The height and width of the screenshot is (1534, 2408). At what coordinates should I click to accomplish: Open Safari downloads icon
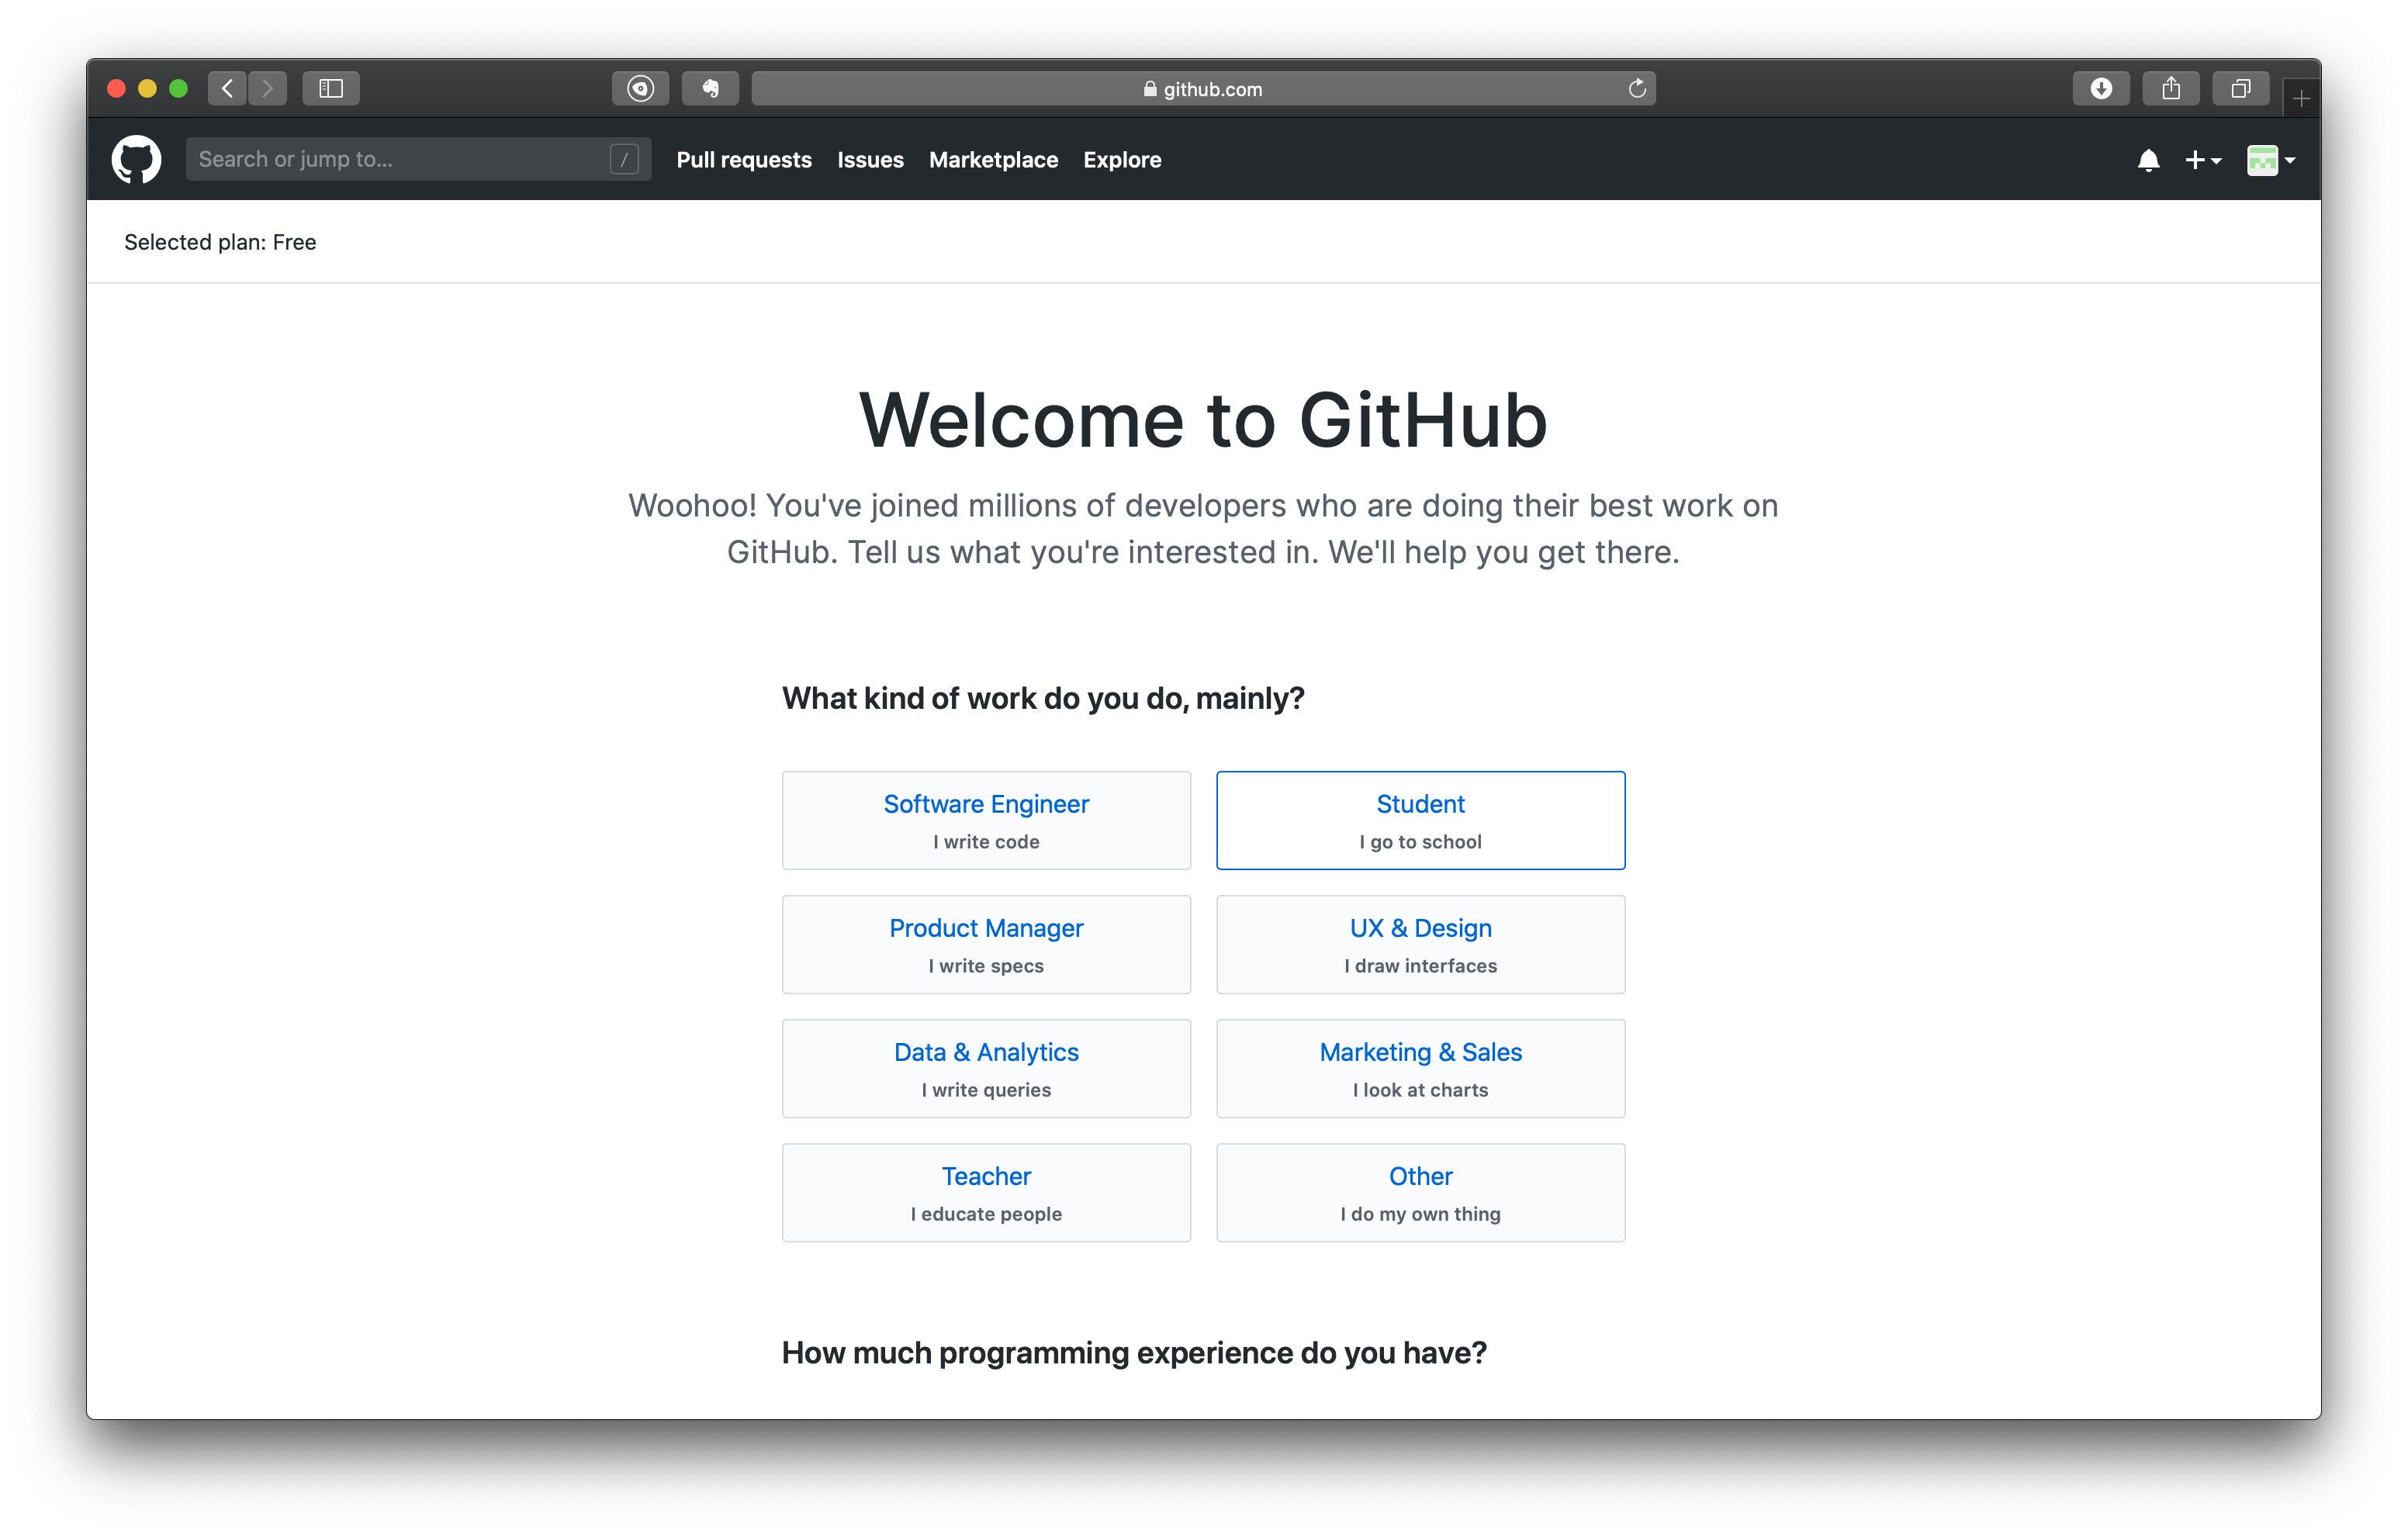(2101, 89)
